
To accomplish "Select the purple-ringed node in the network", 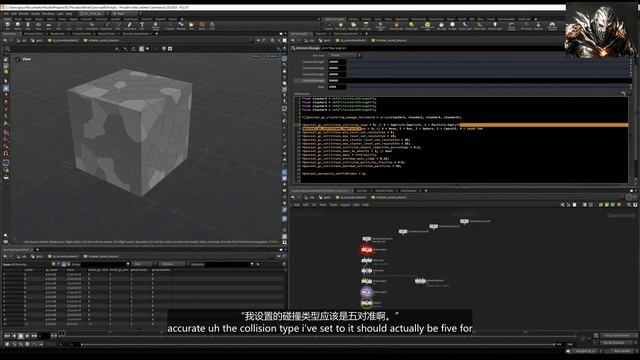I will [x=367, y=292].
